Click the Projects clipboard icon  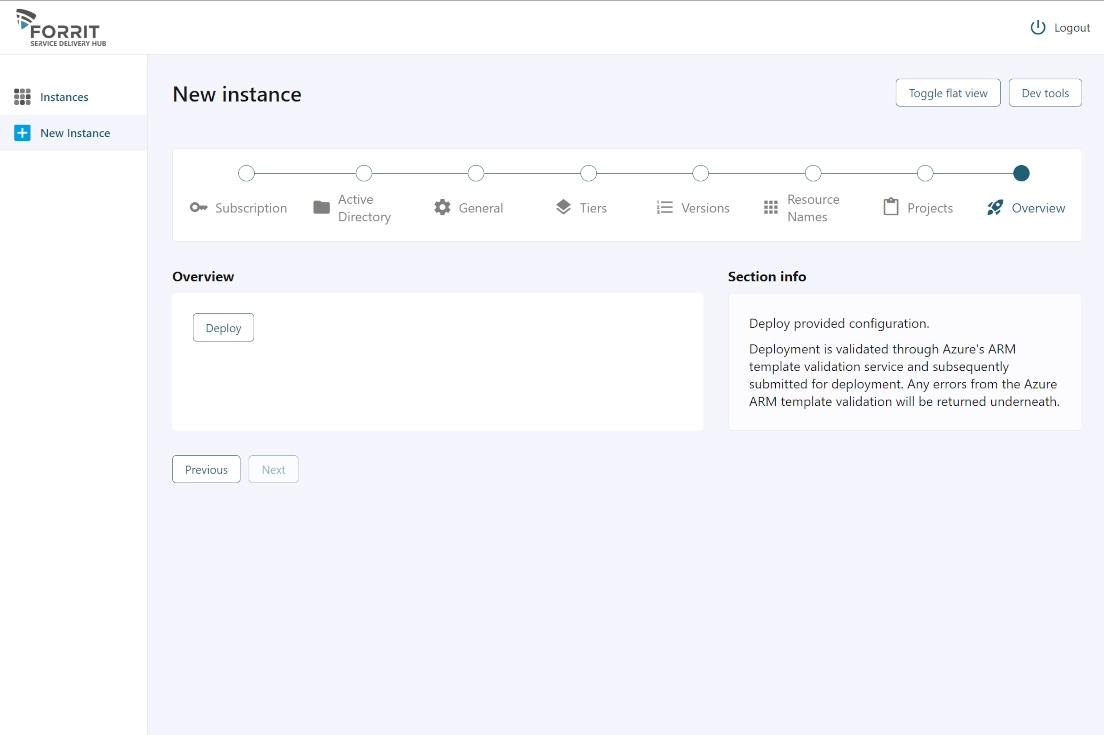[890, 208]
